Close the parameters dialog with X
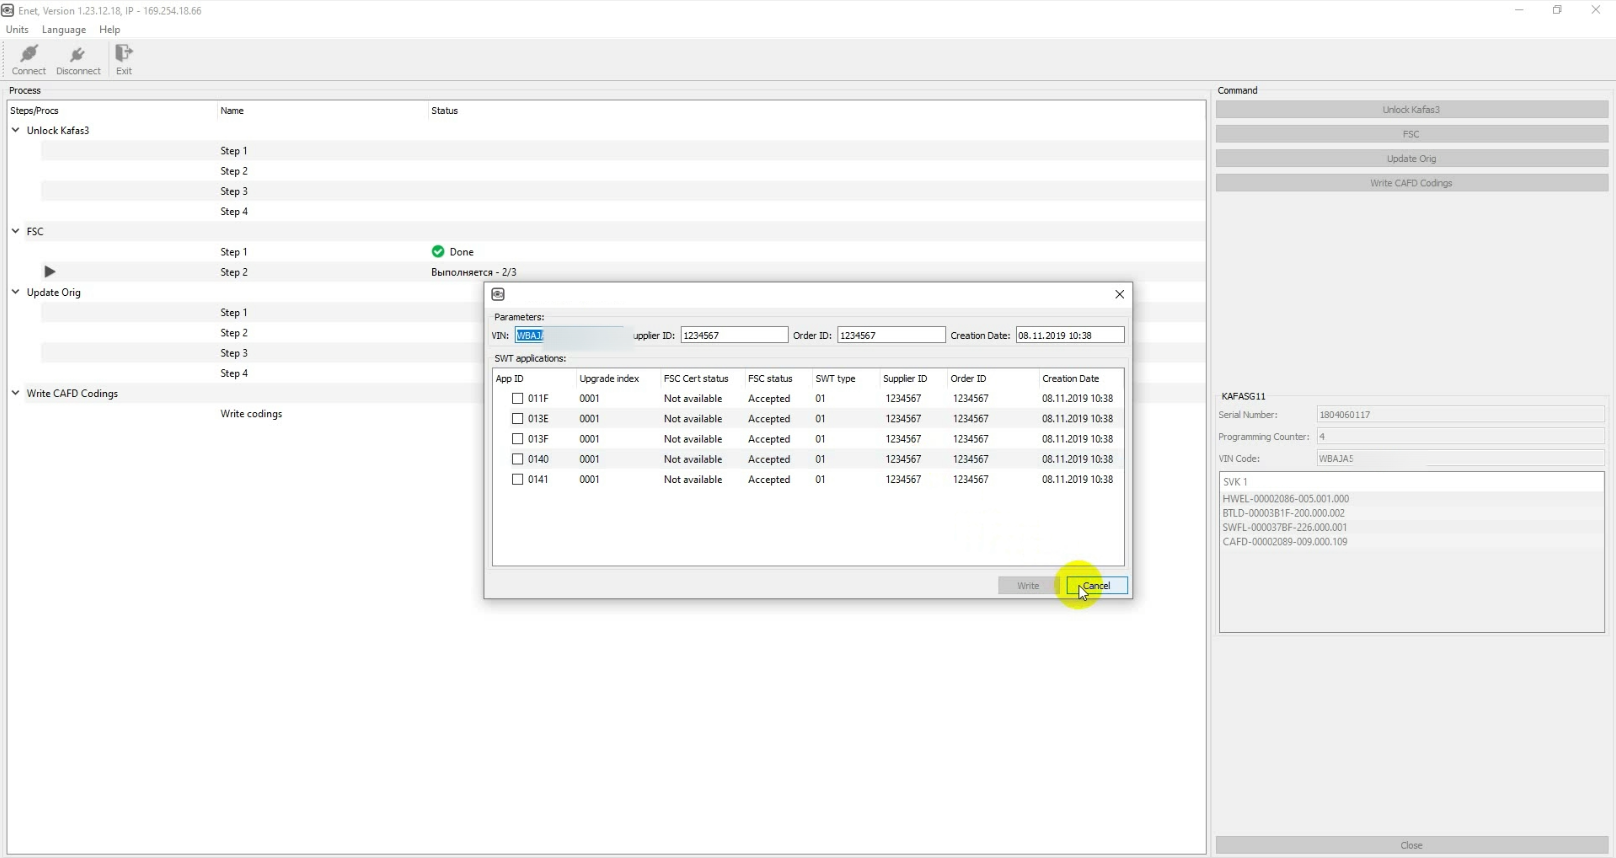Viewport: 1616px width, 858px height. (x=1120, y=294)
